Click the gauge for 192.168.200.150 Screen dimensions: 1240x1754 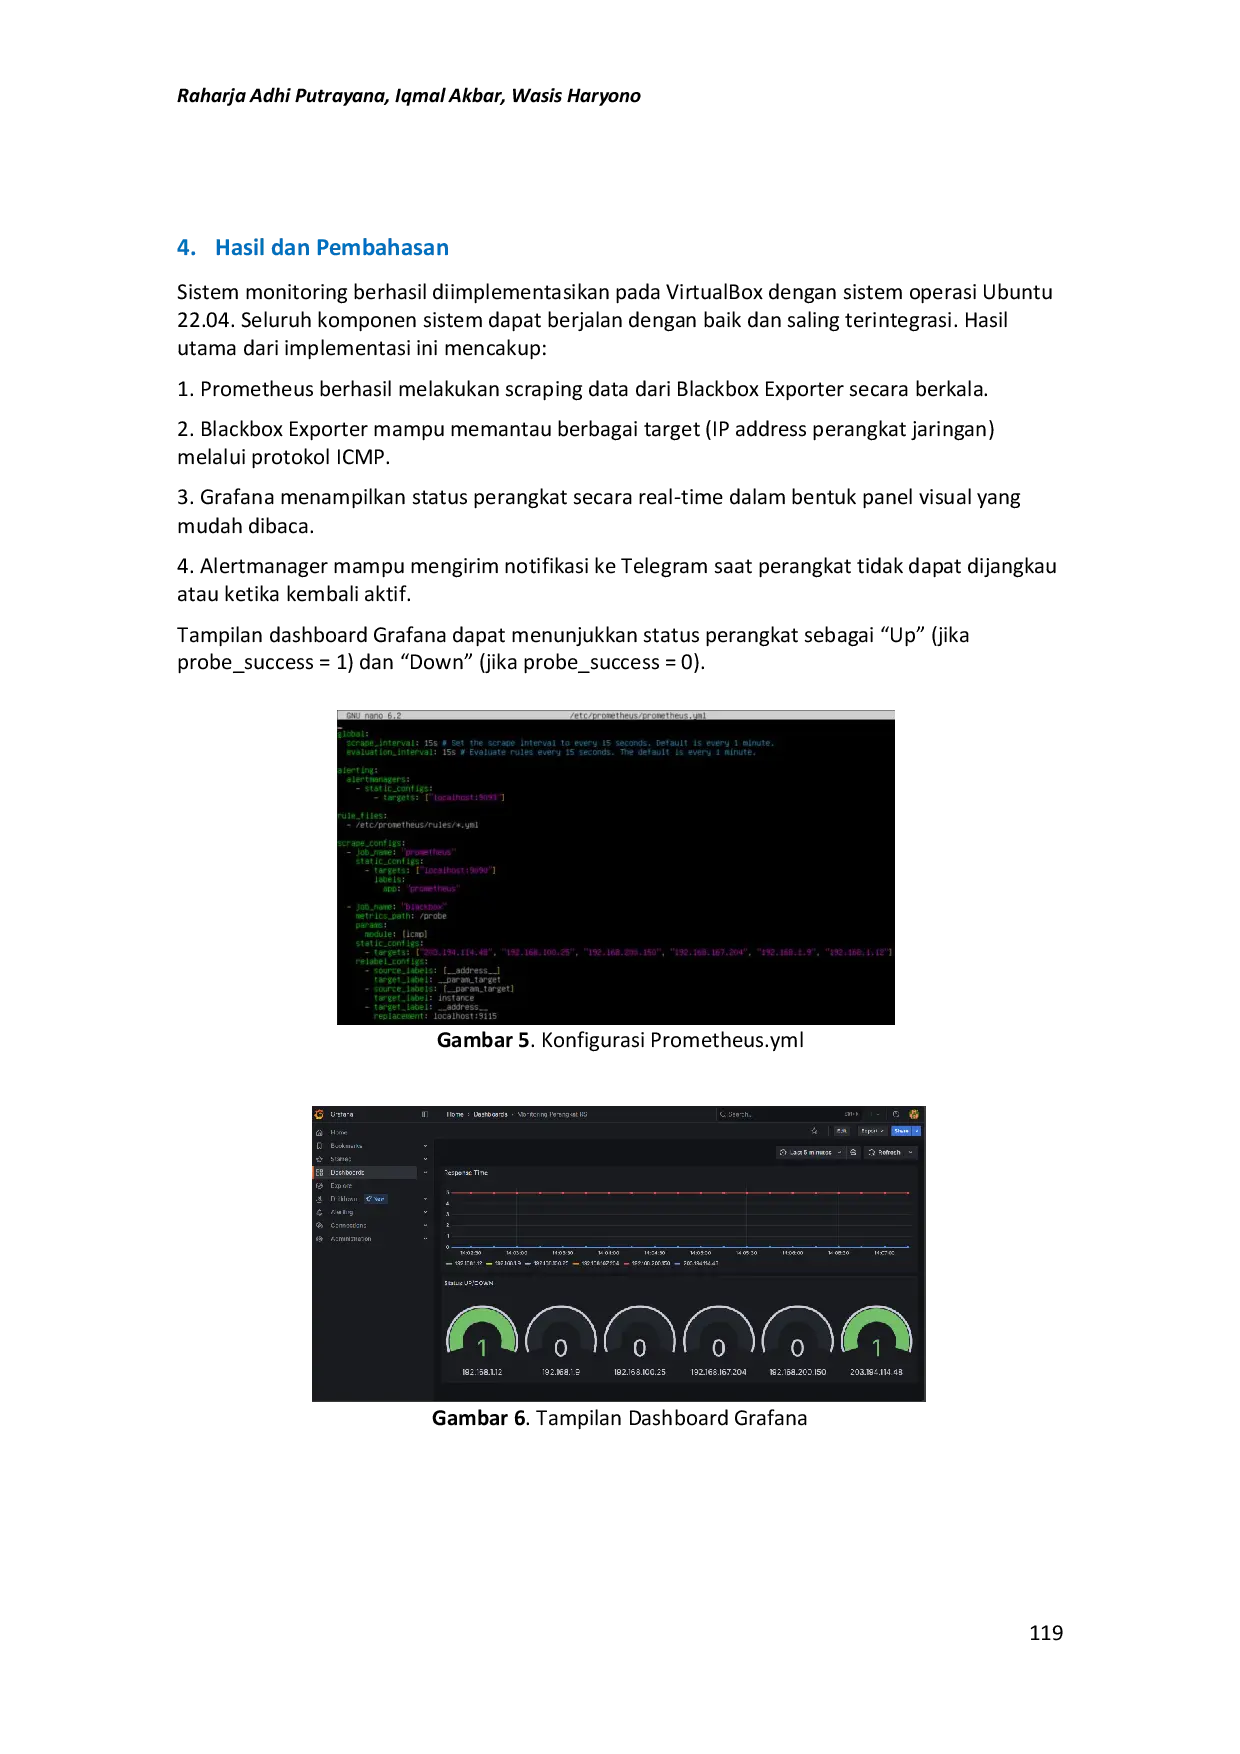coord(797,1333)
